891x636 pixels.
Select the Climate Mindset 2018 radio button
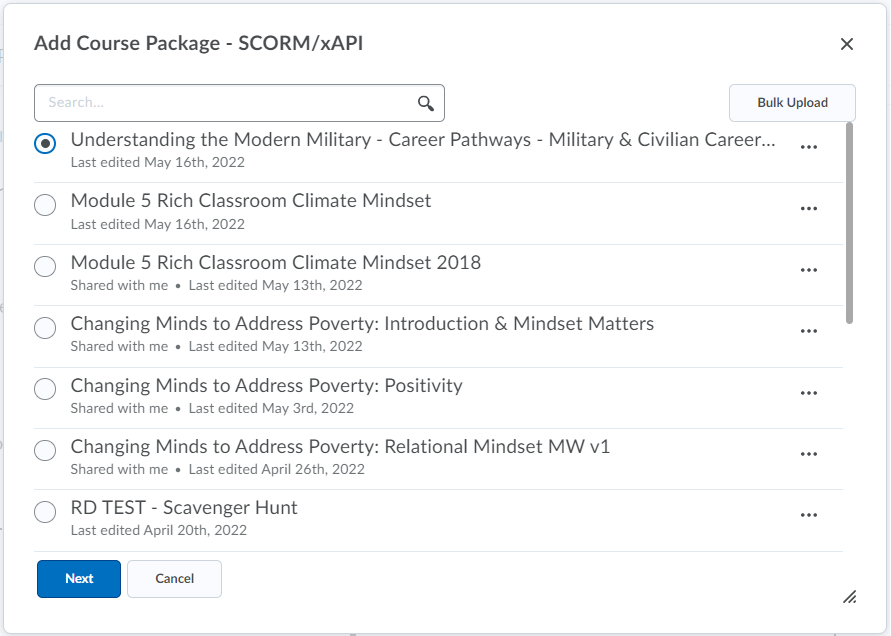(x=45, y=266)
